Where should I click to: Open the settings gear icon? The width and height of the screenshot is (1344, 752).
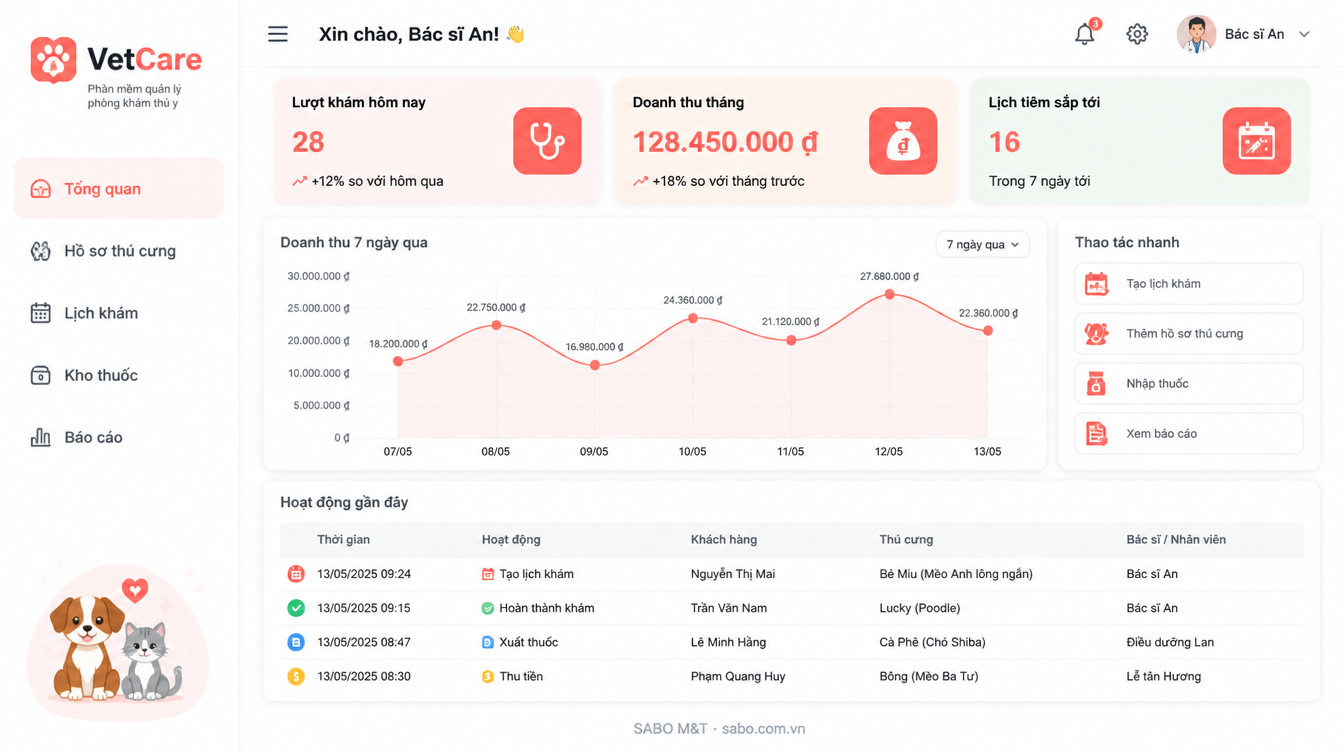tap(1137, 34)
